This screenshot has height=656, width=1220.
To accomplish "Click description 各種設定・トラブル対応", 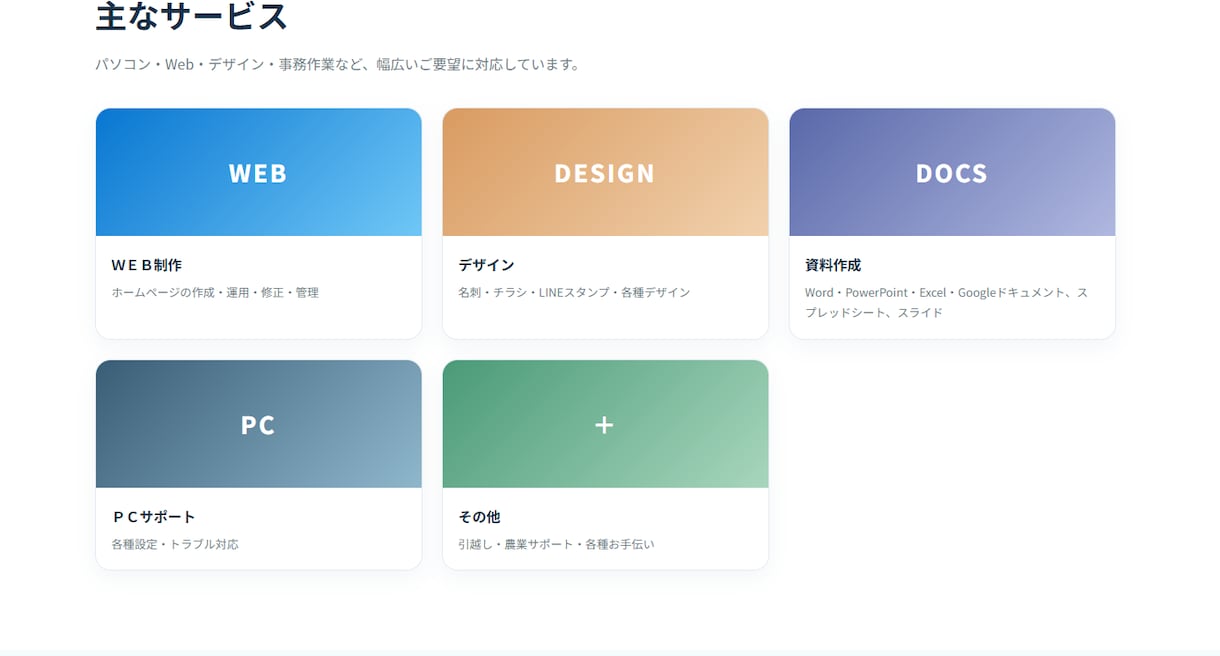I will (x=175, y=545).
